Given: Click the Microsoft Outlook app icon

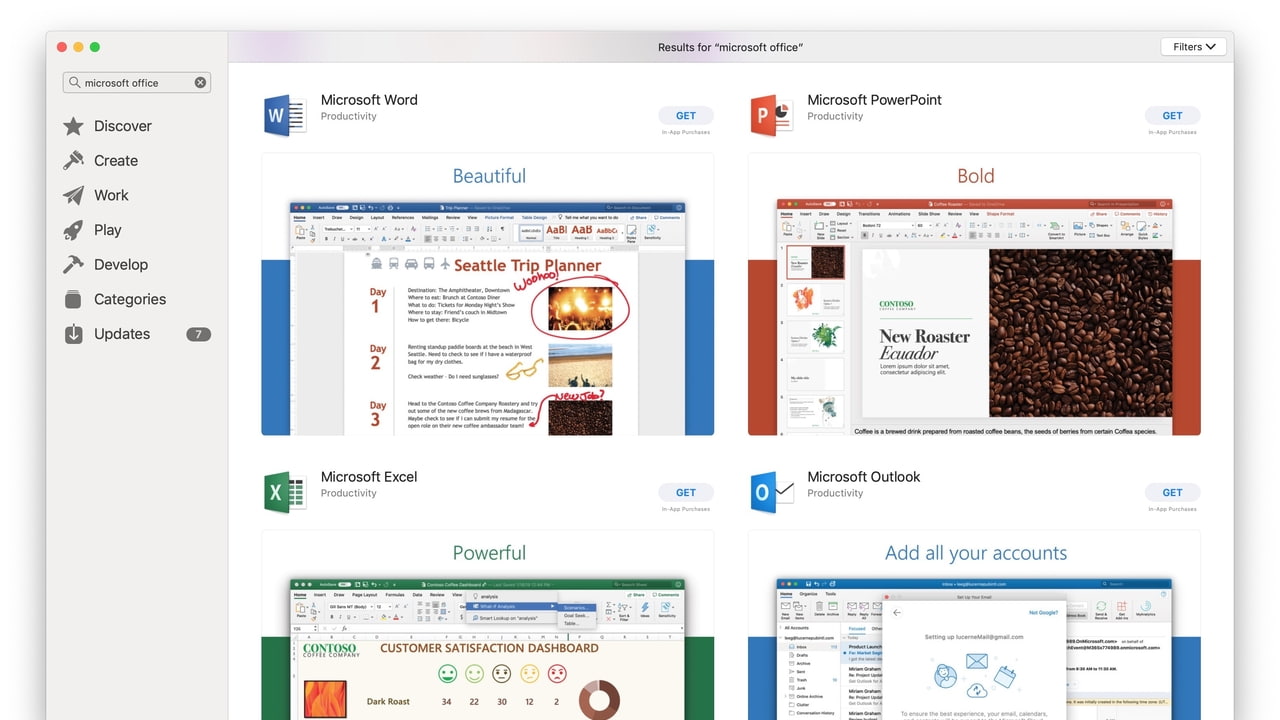Looking at the screenshot, I should (x=771, y=492).
